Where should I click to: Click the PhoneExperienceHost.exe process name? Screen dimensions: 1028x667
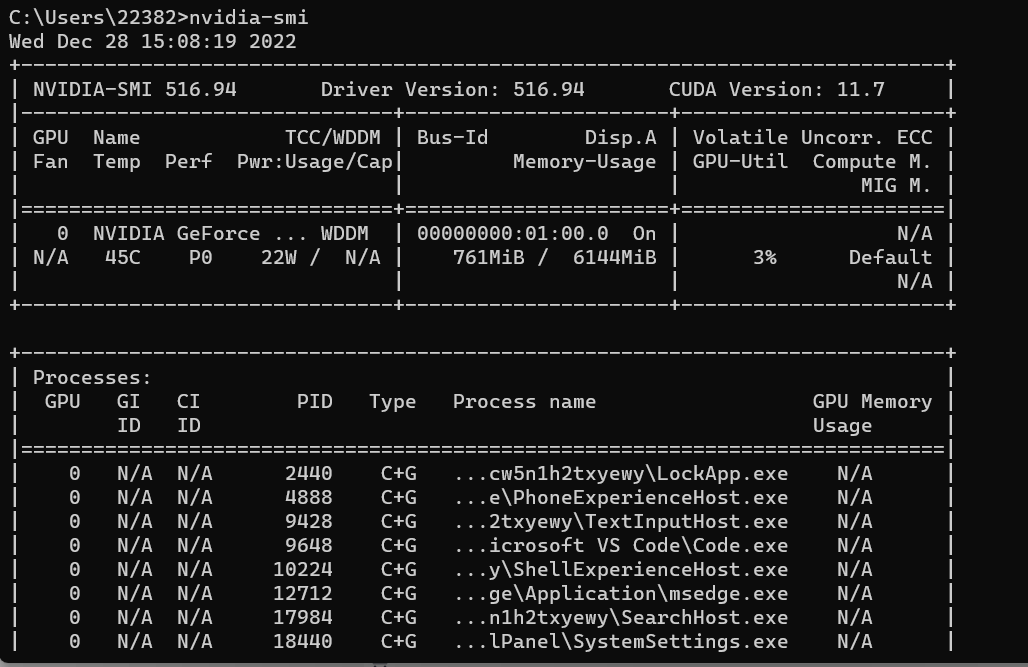(620, 498)
